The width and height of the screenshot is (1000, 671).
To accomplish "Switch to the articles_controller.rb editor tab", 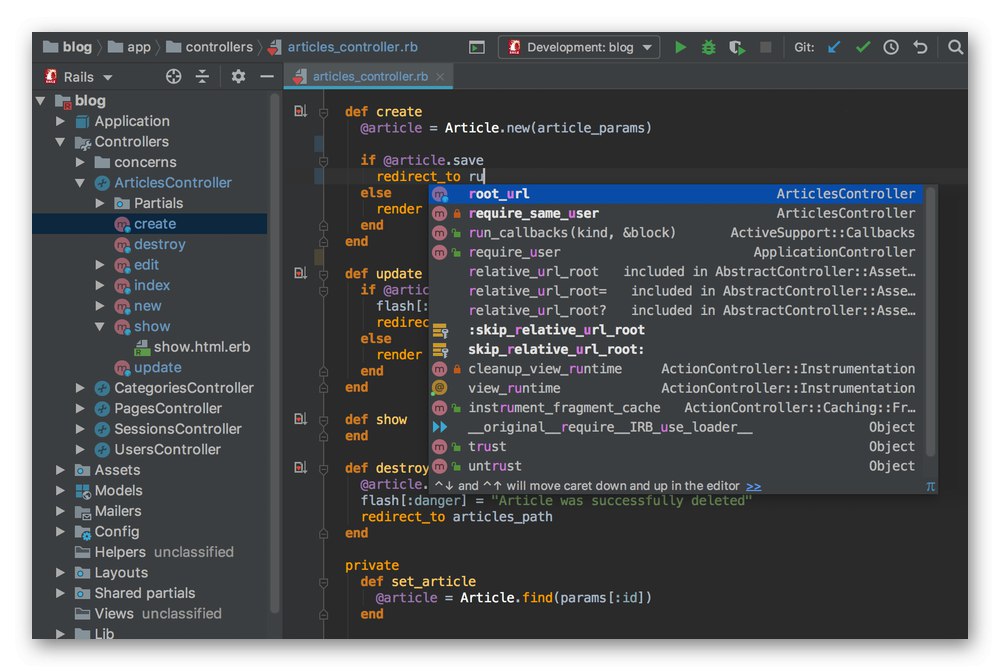I will [x=368, y=76].
